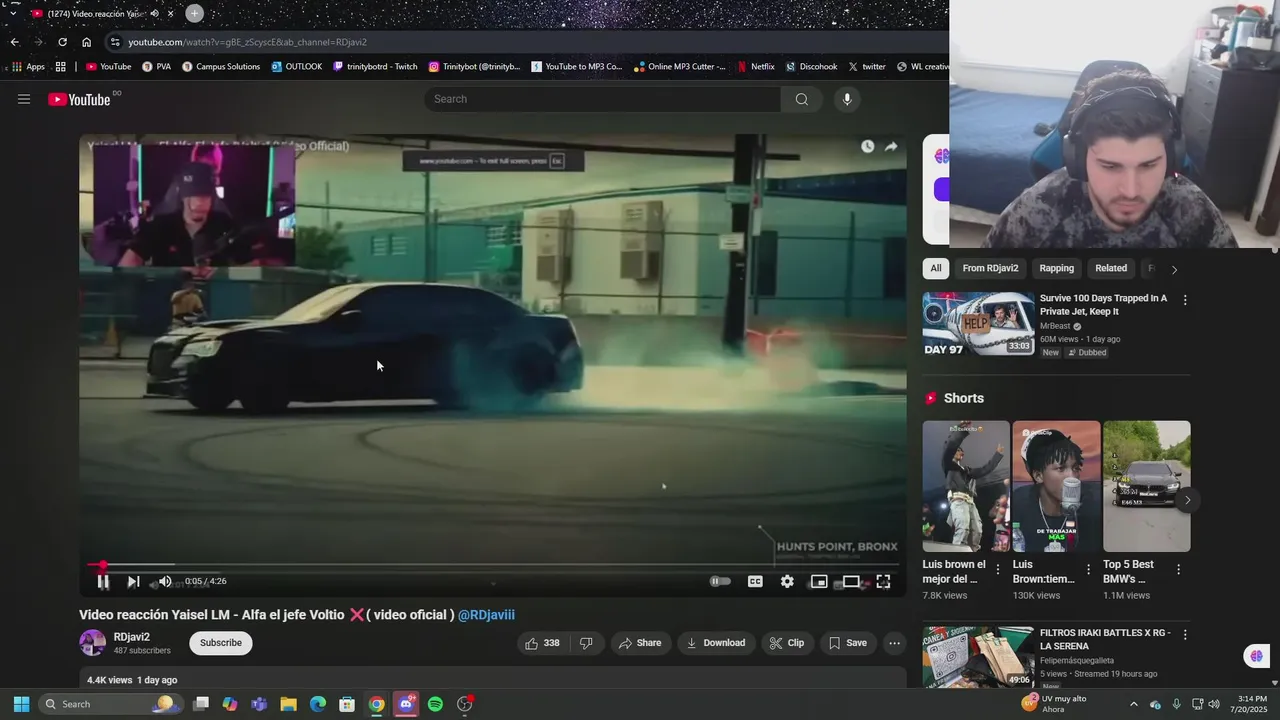Mute the video using the speaker icon
This screenshot has width=1280, height=720.
point(165,581)
